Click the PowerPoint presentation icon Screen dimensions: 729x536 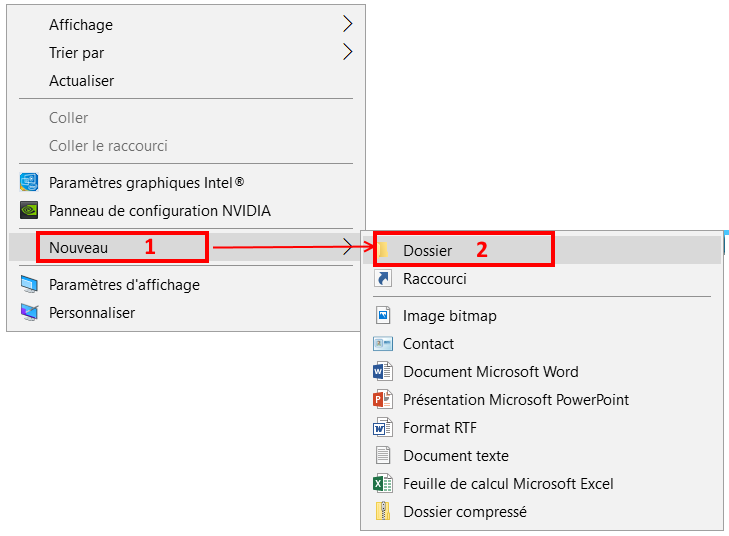click(383, 399)
